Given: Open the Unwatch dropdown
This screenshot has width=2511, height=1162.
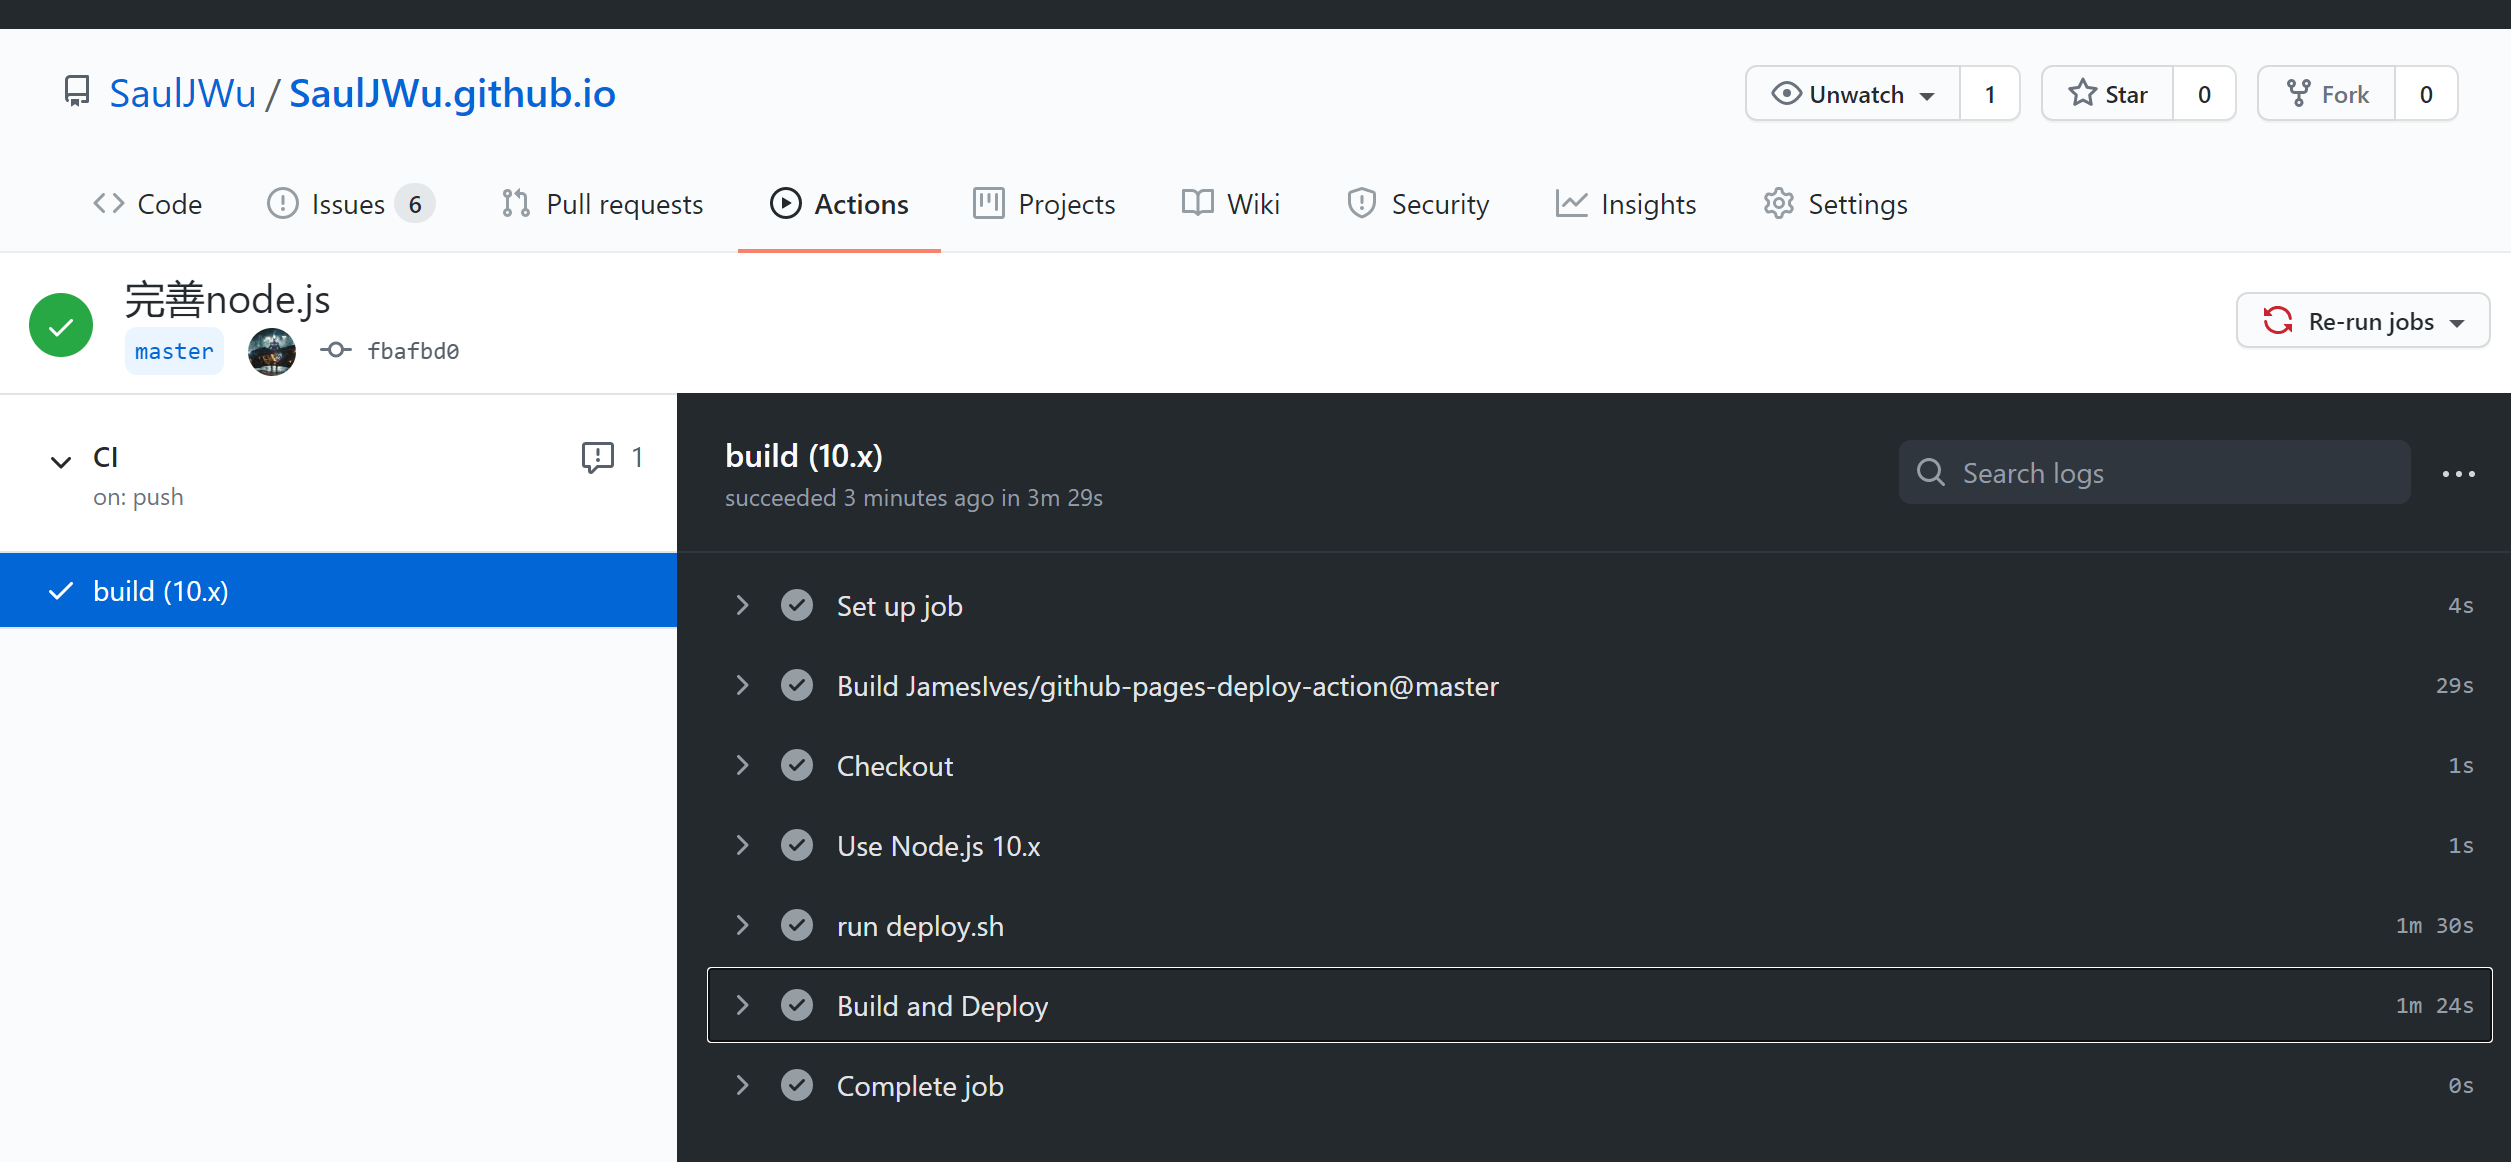Looking at the screenshot, I should coord(1853,94).
